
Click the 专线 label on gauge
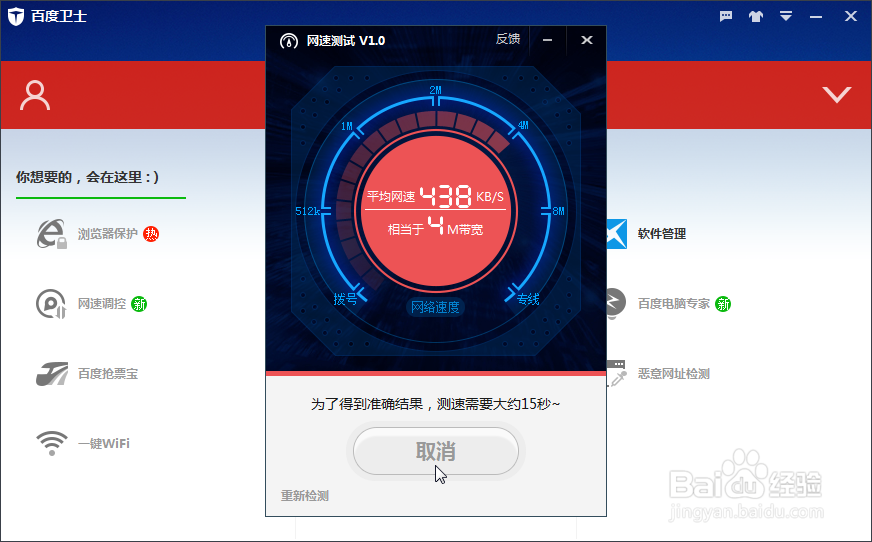[528, 299]
